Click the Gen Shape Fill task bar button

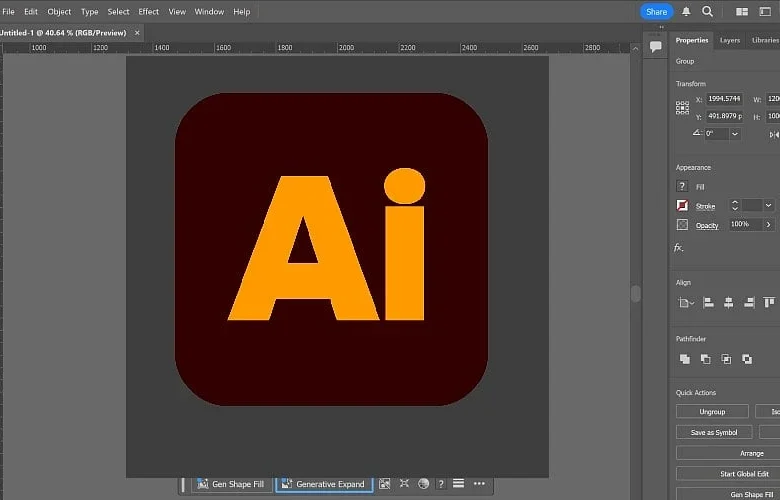point(231,484)
